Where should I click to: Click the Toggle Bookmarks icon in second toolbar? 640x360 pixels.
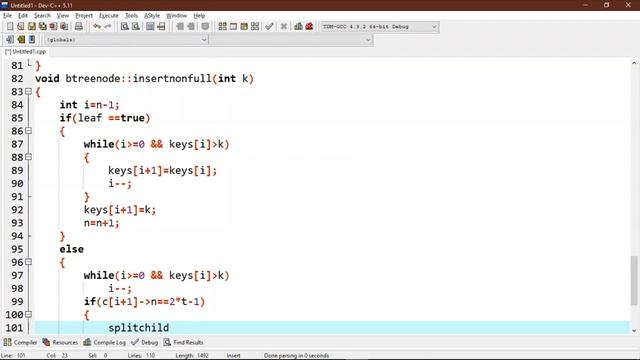click(21, 40)
